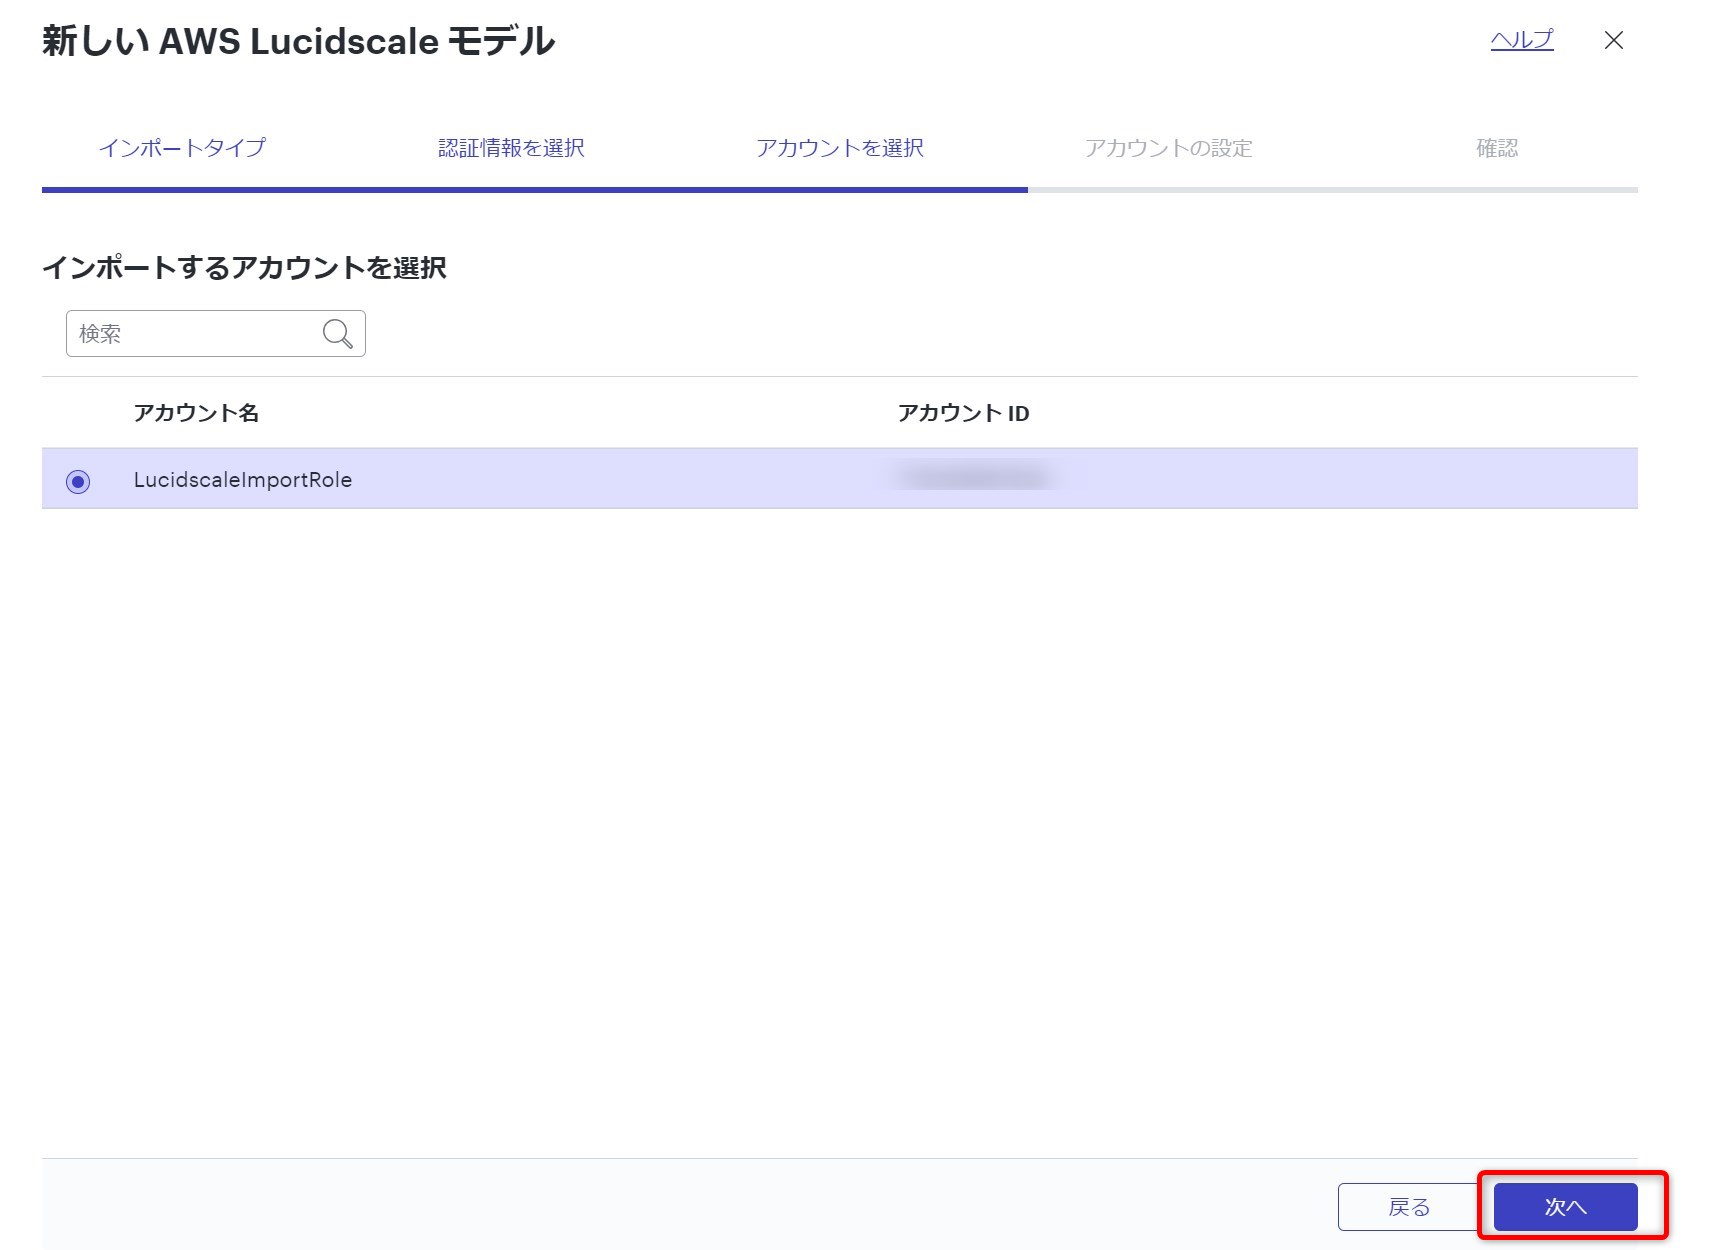
Task: Switch to the インポートタイプ step
Action: click(184, 147)
